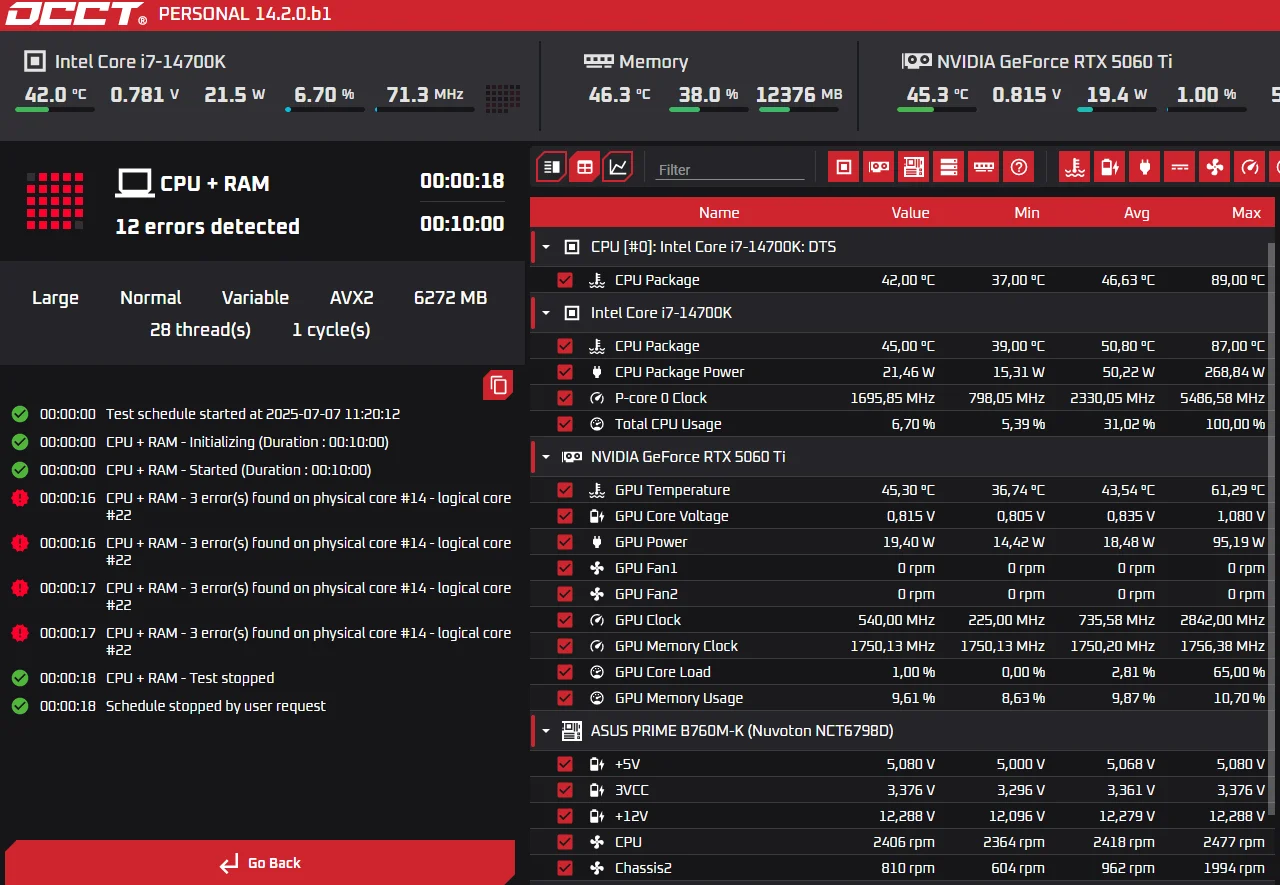This screenshot has height=885, width=1280.
Task: Click the green check beside Test stopped entry
Action: [19, 678]
